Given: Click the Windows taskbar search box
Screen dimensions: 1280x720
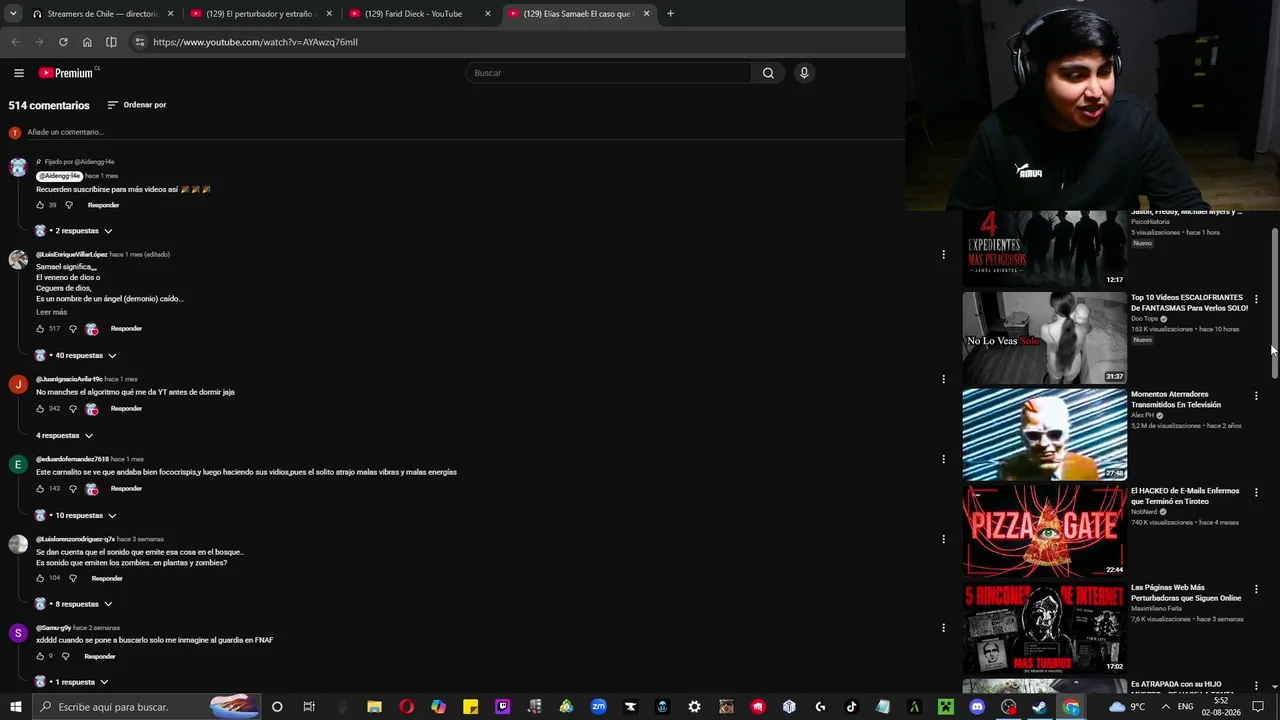Looking at the screenshot, I should point(148,707).
